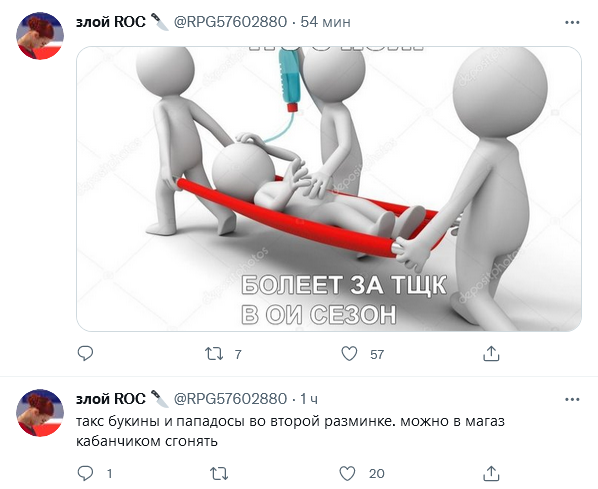Click @RPG57602880 handle in the first tweet
The height and width of the screenshot is (489, 598).
point(230,22)
